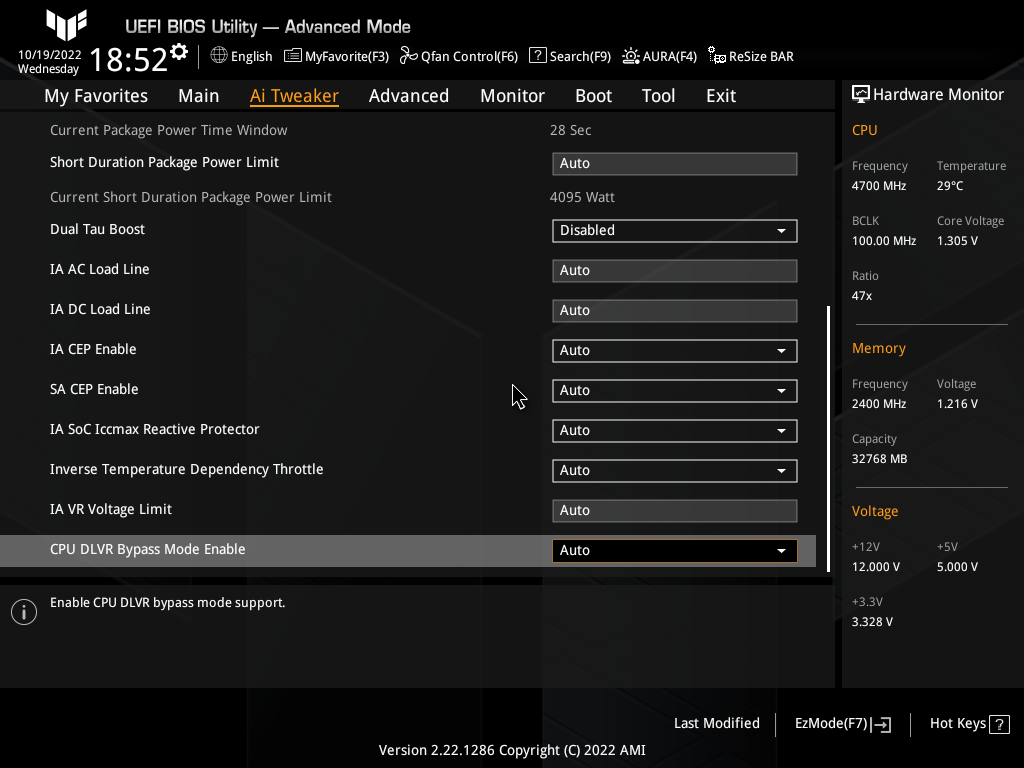
Task: Click the Hardware Monitor panel icon
Action: 862,93
